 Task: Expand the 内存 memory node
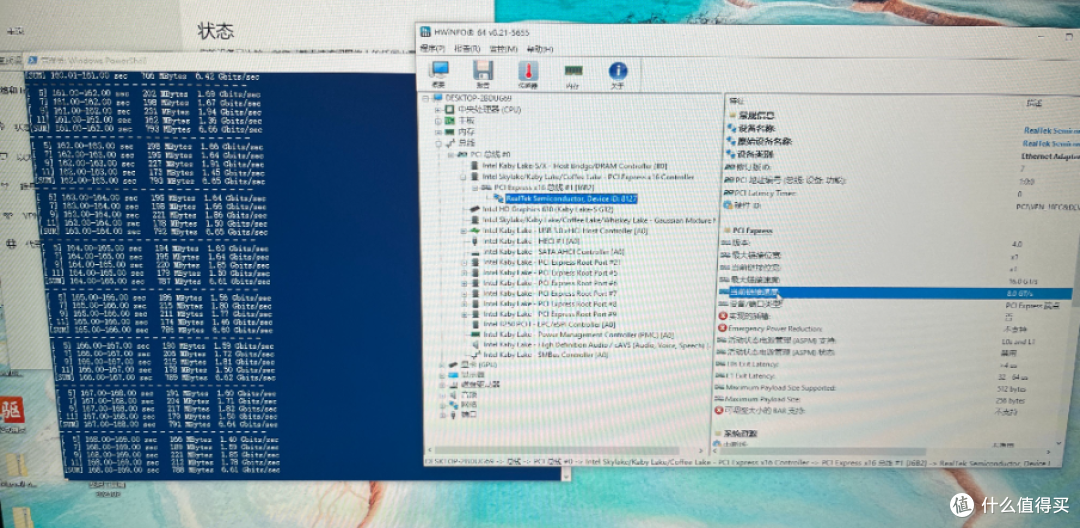tap(437, 131)
